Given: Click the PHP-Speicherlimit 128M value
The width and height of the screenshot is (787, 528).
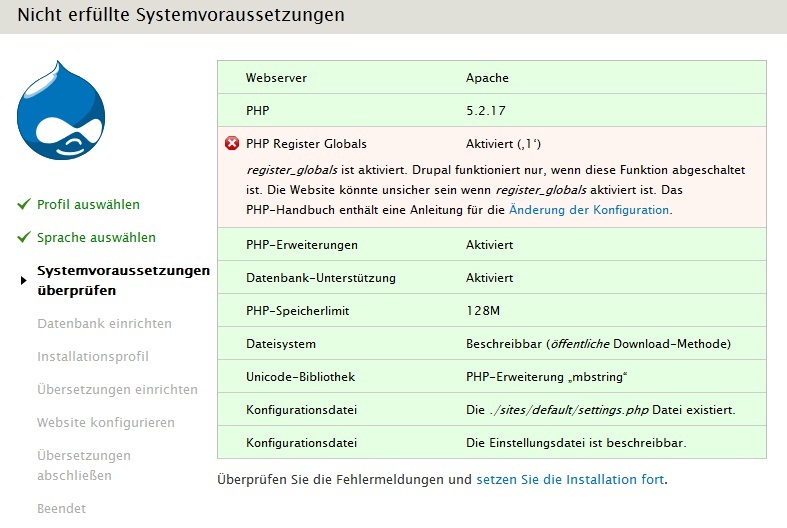Looking at the screenshot, I should click(x=482, y=311).
